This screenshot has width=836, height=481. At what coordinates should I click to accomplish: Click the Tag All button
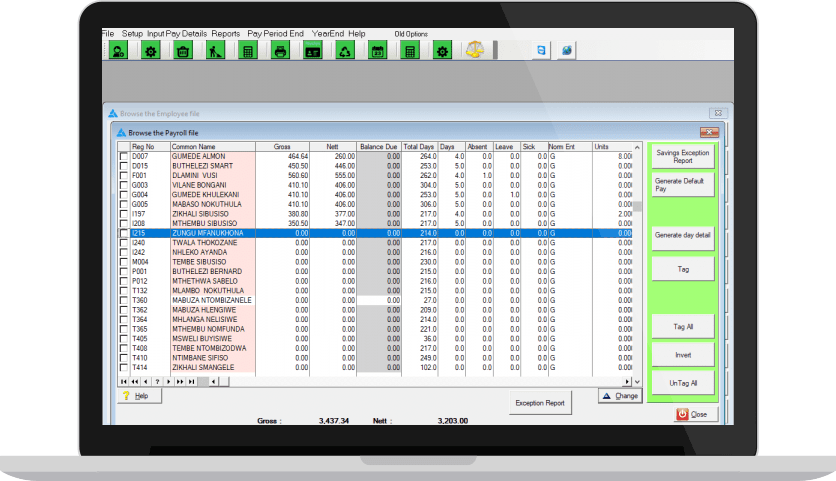point(682,326)
